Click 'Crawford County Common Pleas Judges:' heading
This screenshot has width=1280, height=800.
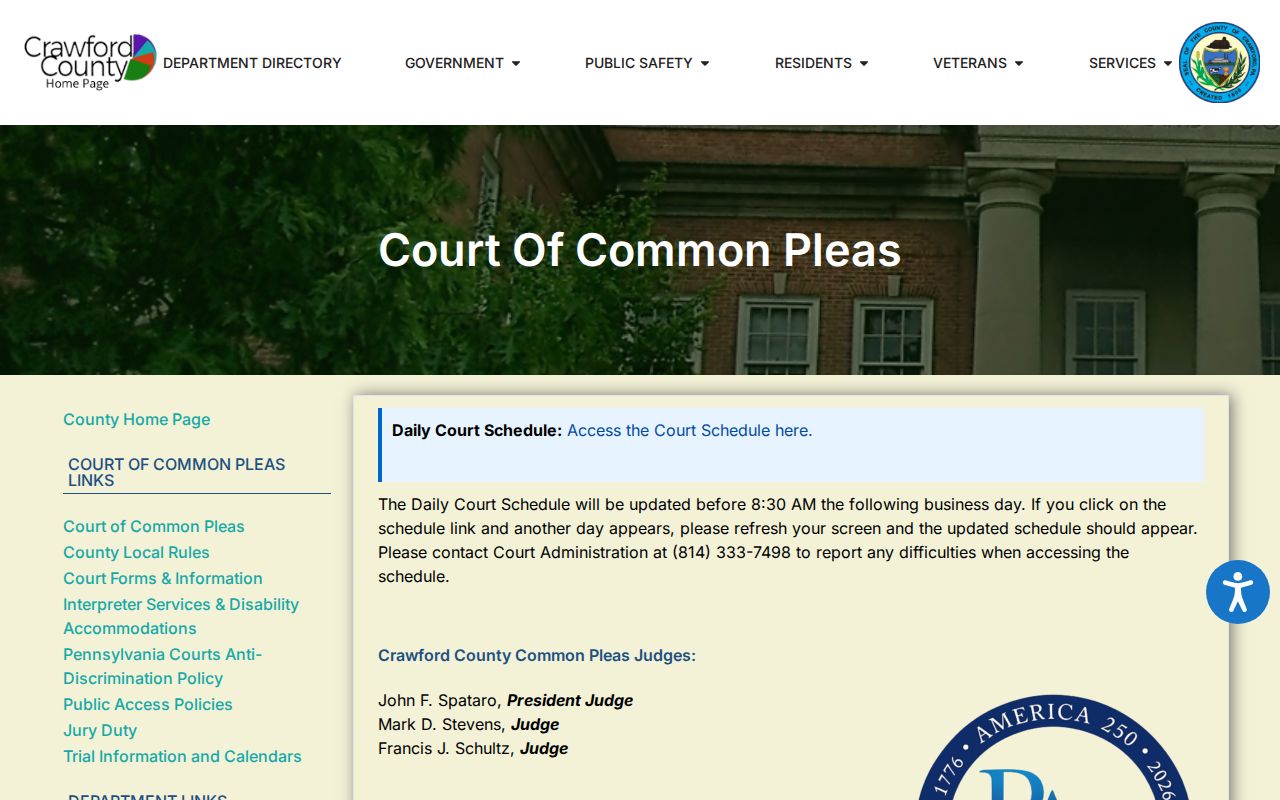click(x=537, y=655)
